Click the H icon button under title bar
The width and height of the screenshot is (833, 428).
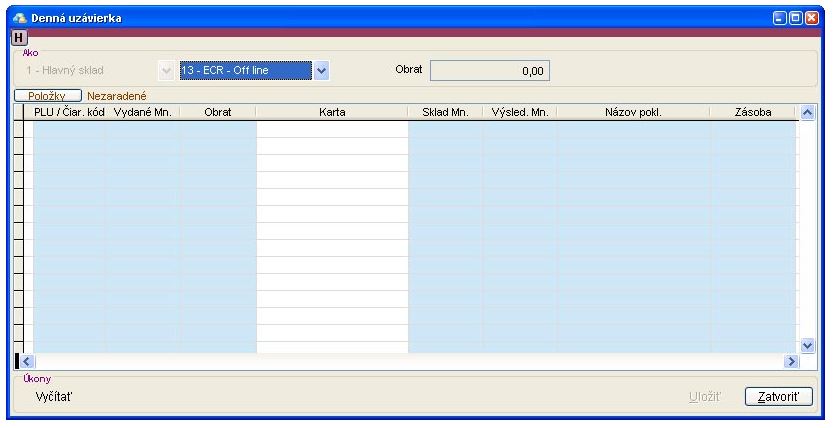[18, 37]
